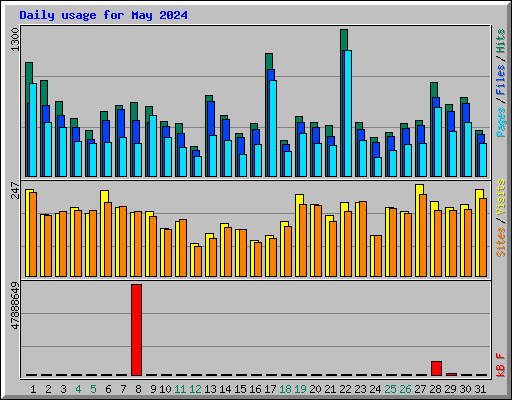Click day 28 on the x-axis
The width and height of the screenshot is (512, 400).
pos(435,389)
